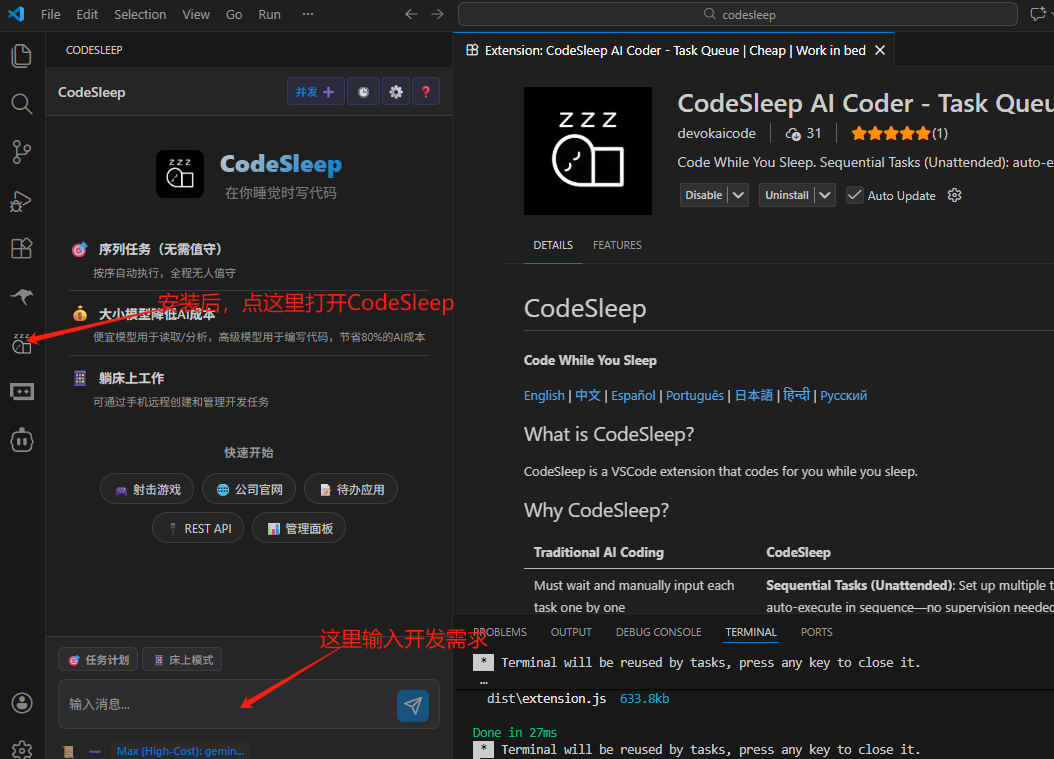The width and height of the screenshot is (1054, 759).
Task: Open the Max (High-Cost) model selector
Action: (180, 751)
